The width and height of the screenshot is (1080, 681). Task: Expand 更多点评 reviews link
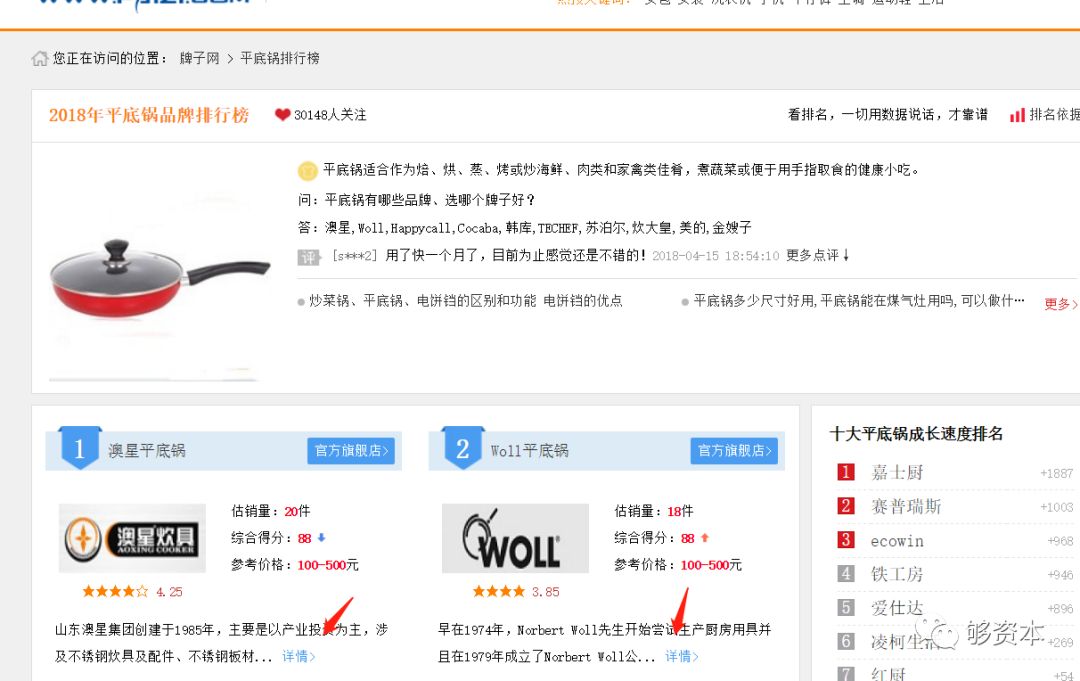[x=818, y=255]
